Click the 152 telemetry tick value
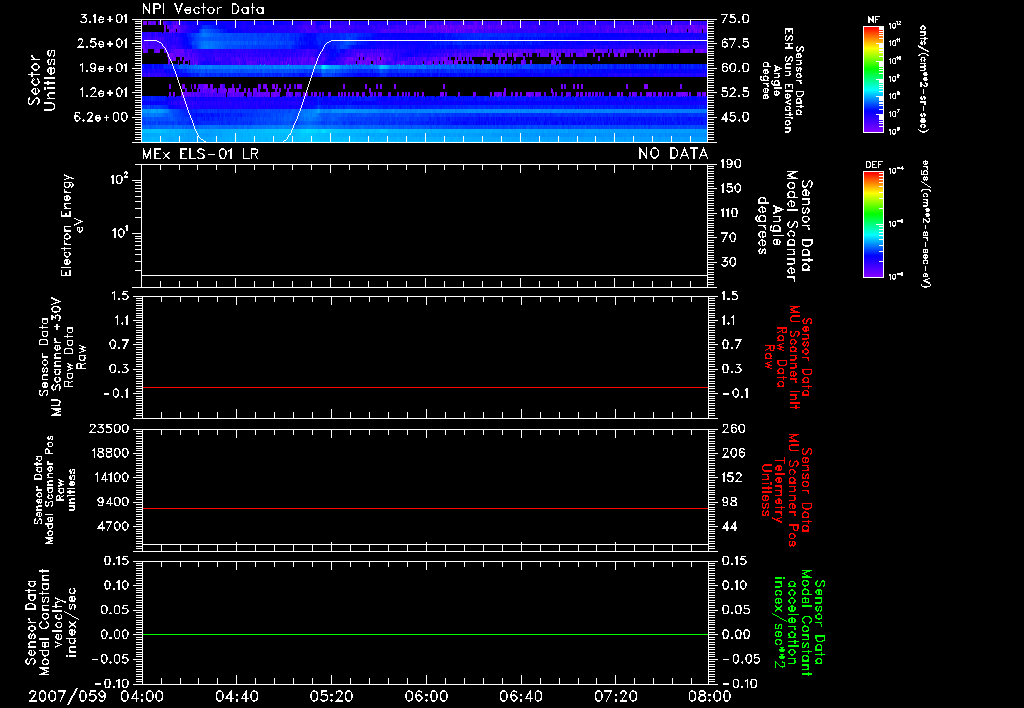 point(731,477)
